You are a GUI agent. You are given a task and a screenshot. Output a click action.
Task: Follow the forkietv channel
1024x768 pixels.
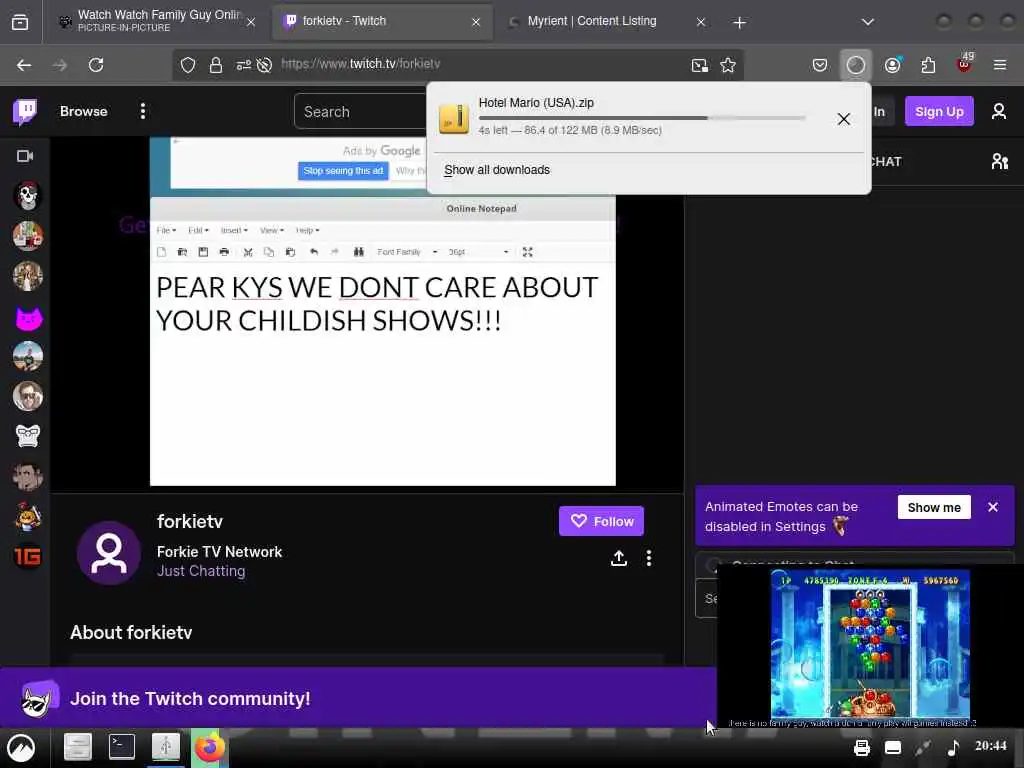coord(601,521)
